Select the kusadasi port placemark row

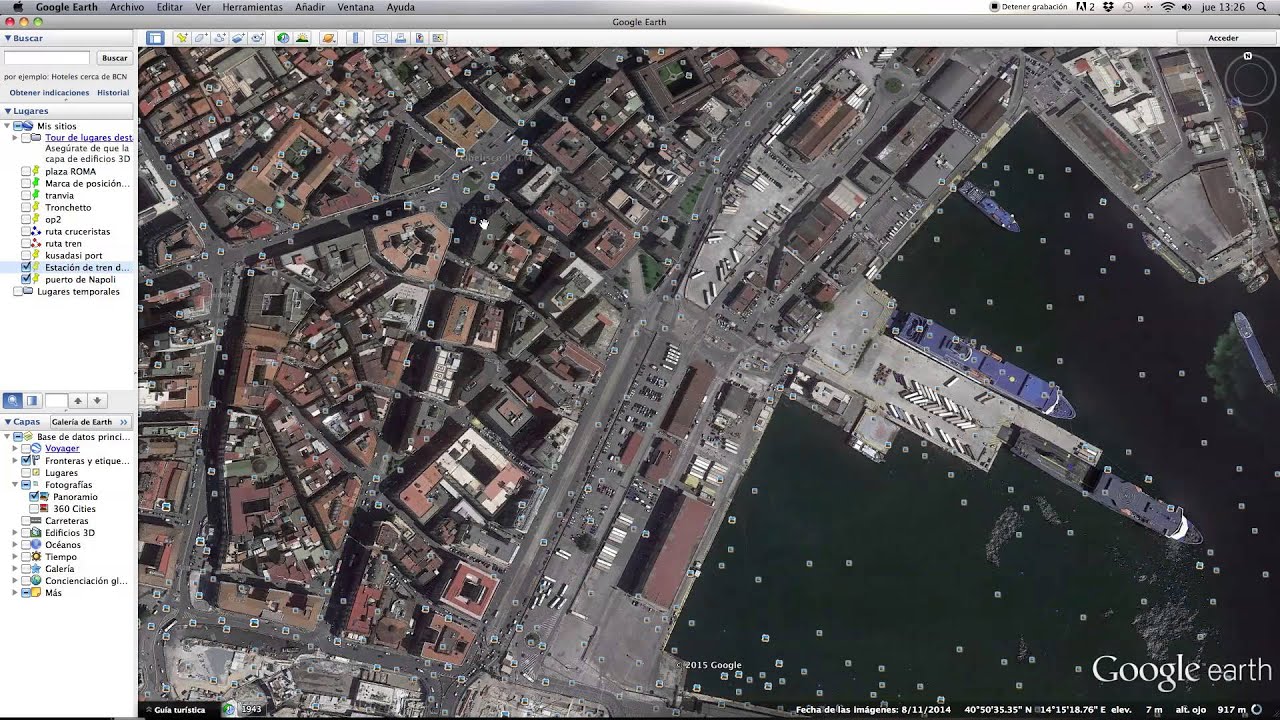[73, 256]
